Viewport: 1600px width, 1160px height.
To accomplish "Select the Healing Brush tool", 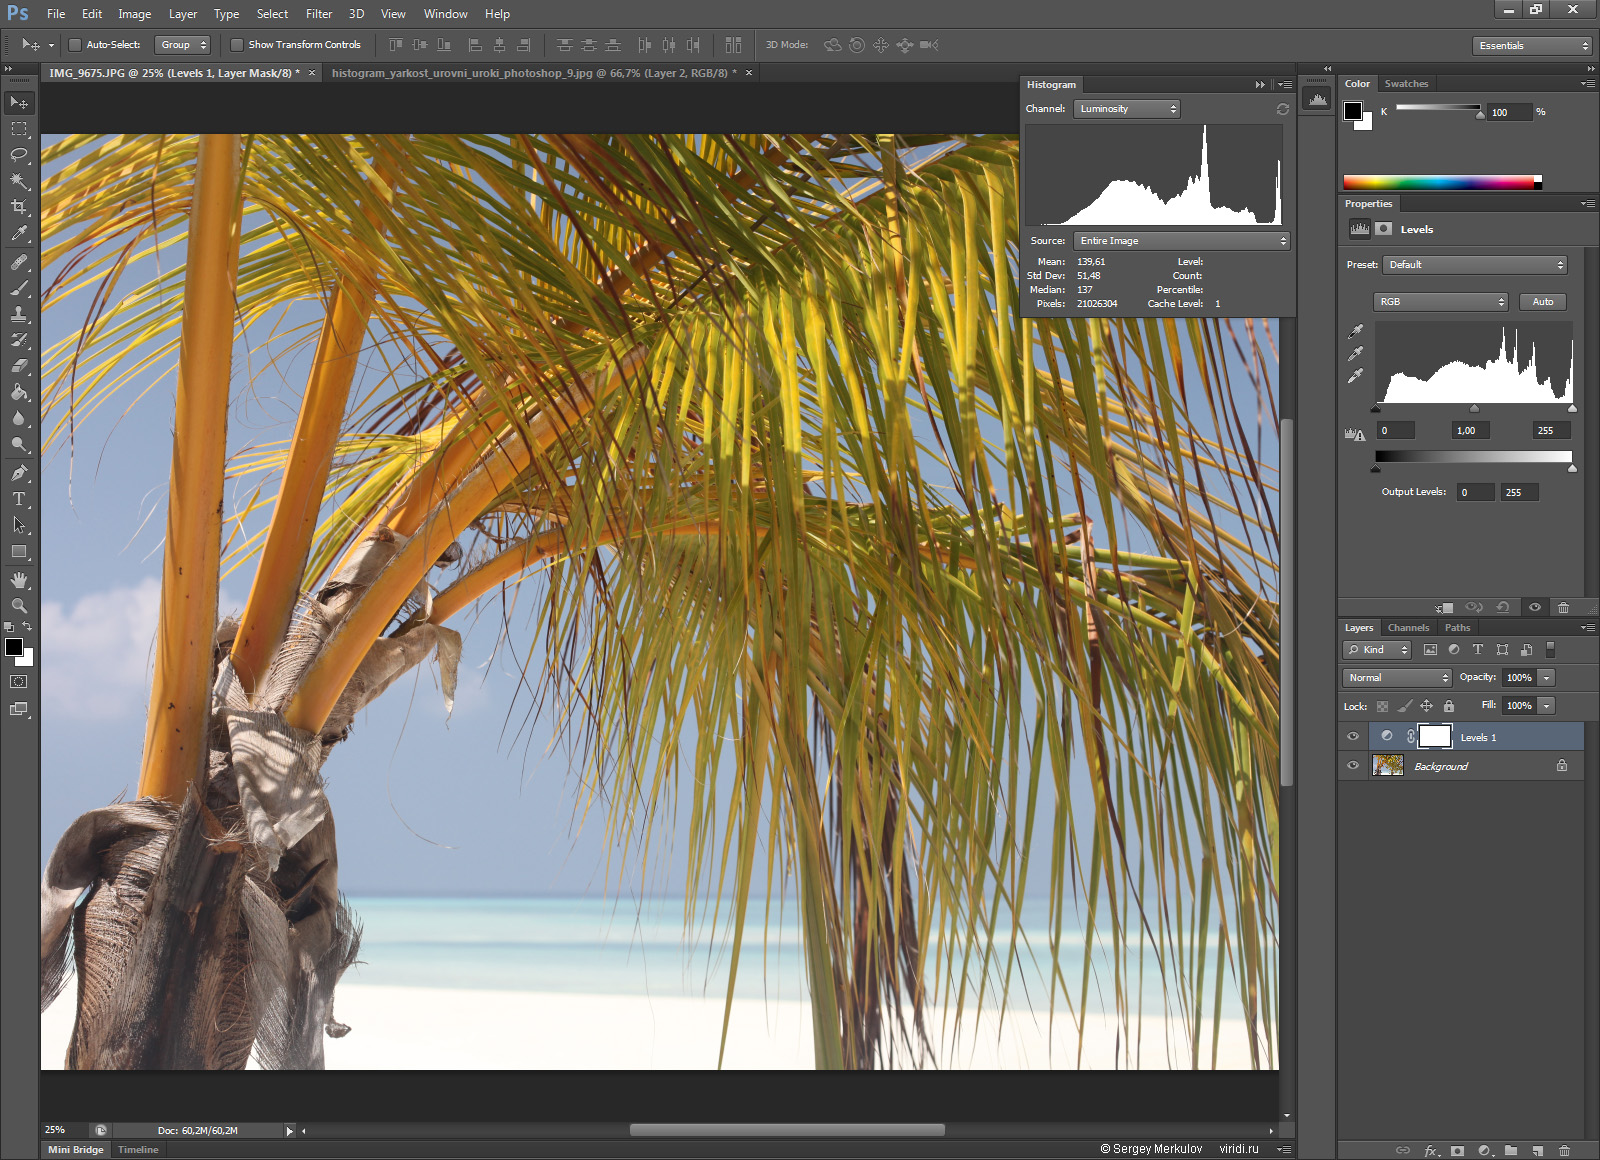I will click(x=19, y=262).
